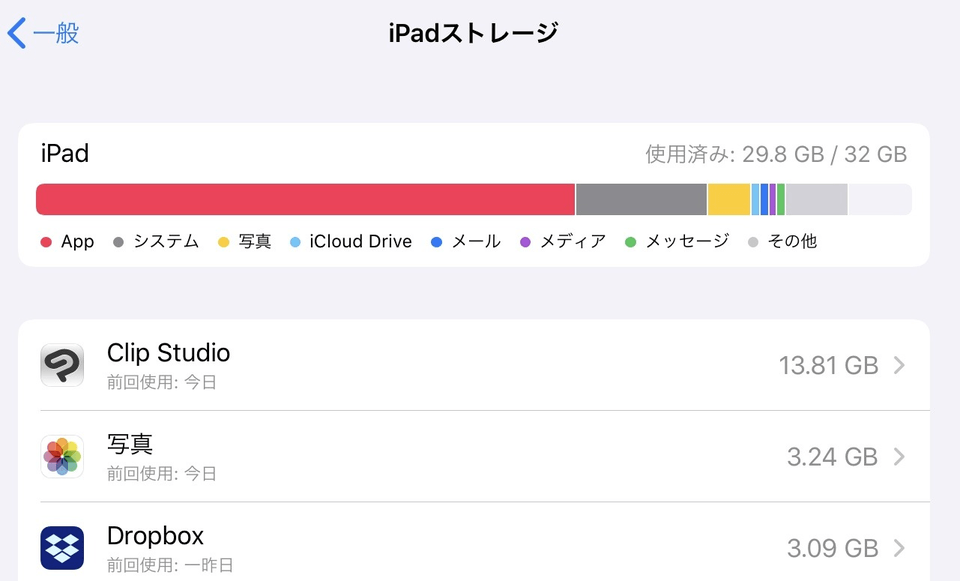Tap the Dropbox app icon
The width and height of the screenshot is (960, 581).
[x=62, y=548]
